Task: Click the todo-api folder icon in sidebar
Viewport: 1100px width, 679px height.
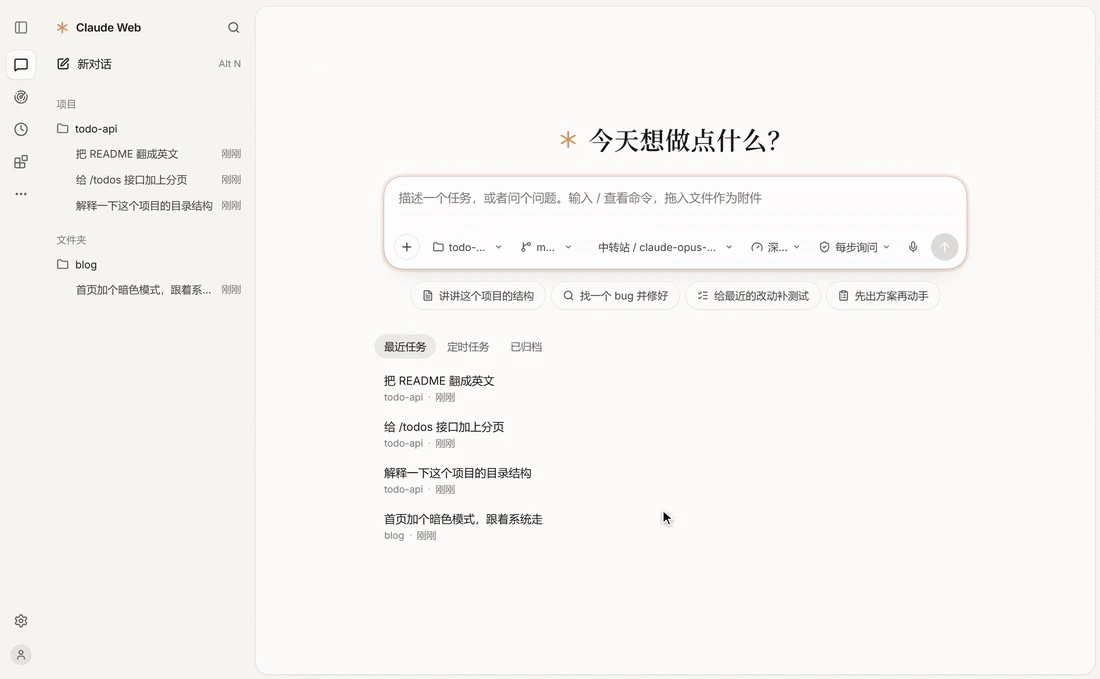Action: [62, 128]
